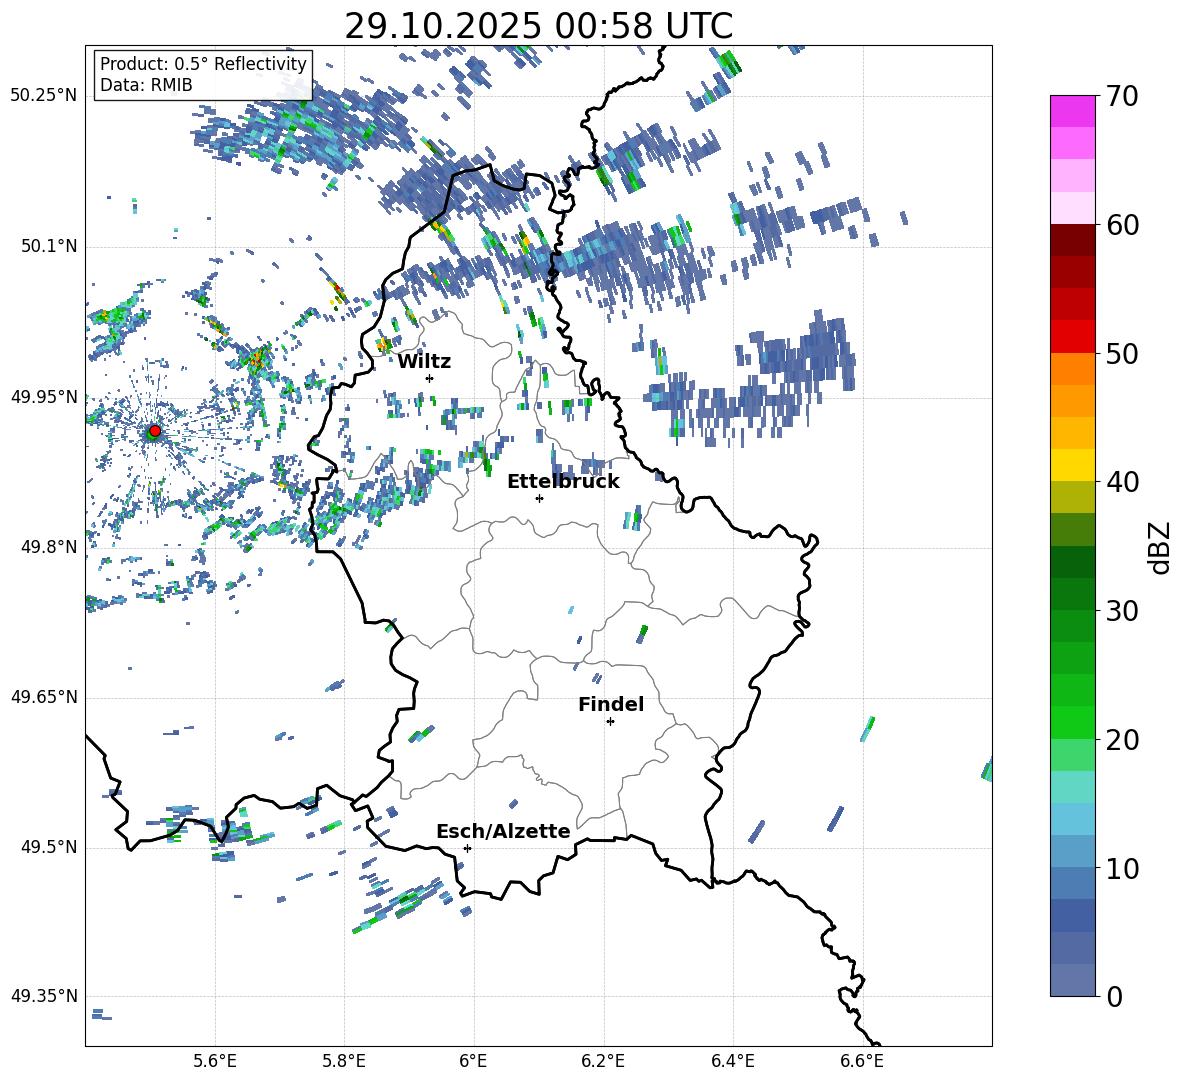Viewport: 1184px width, 1081px height.
Task: Click the 'Data: RMIB' text
Action: [146, 85]
